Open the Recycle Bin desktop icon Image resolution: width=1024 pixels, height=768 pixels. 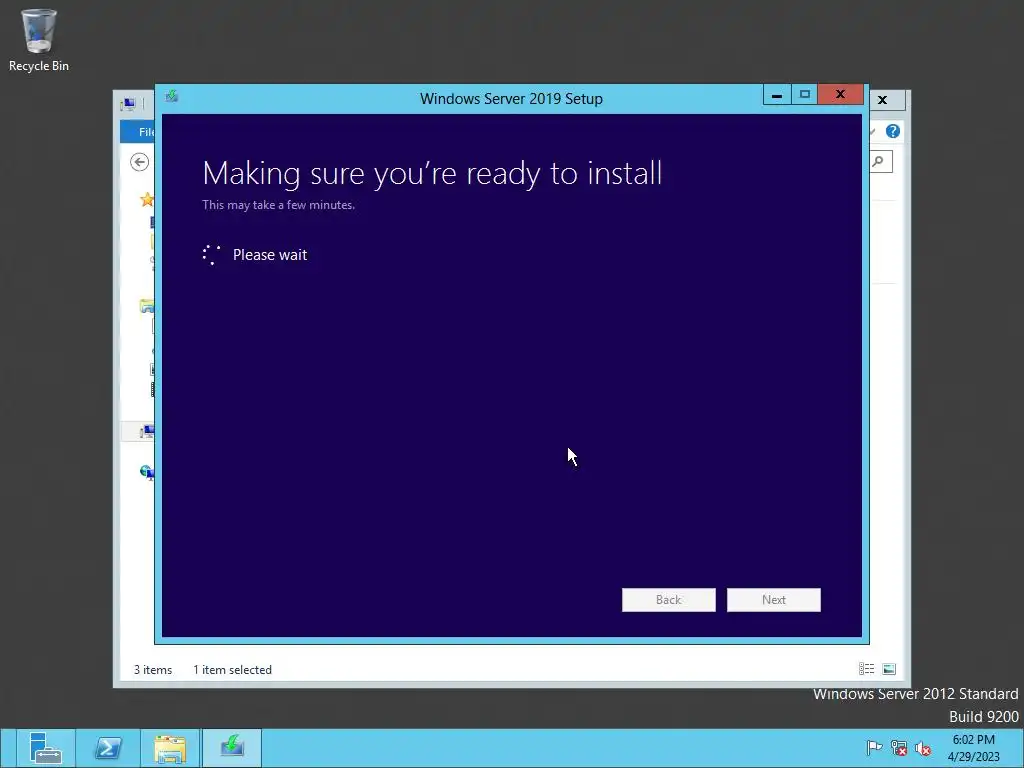(39, 39)
